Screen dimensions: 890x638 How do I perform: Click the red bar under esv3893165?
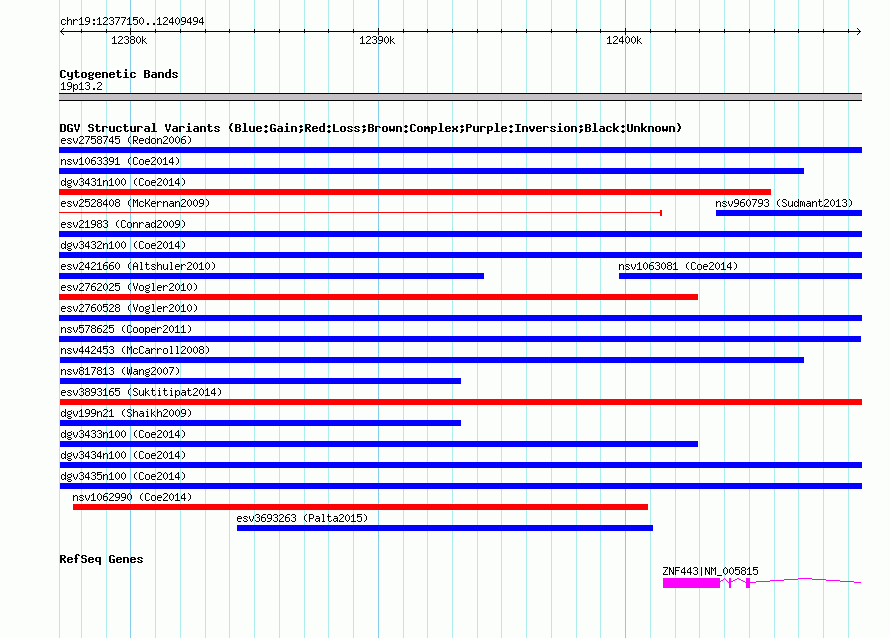[x=460, y=402]
